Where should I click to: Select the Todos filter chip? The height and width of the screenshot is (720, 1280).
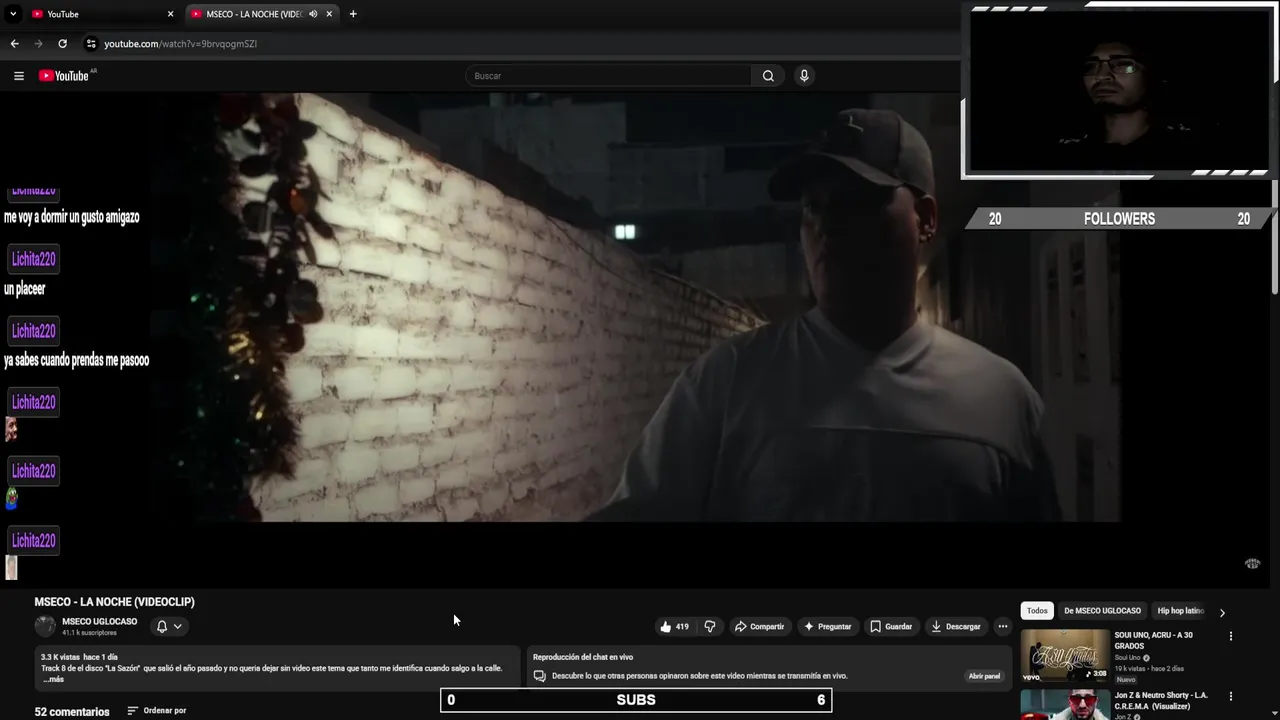[1037, 611]
